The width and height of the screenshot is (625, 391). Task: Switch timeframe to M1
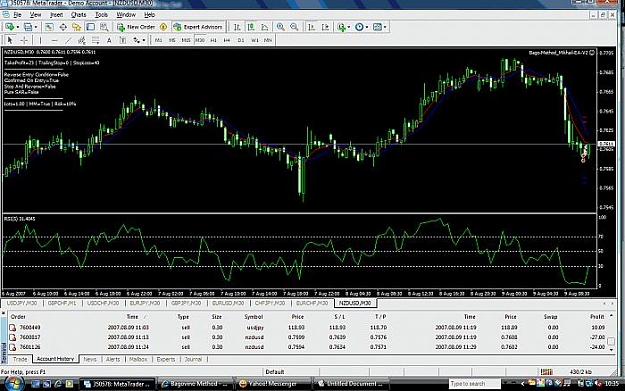158,40
